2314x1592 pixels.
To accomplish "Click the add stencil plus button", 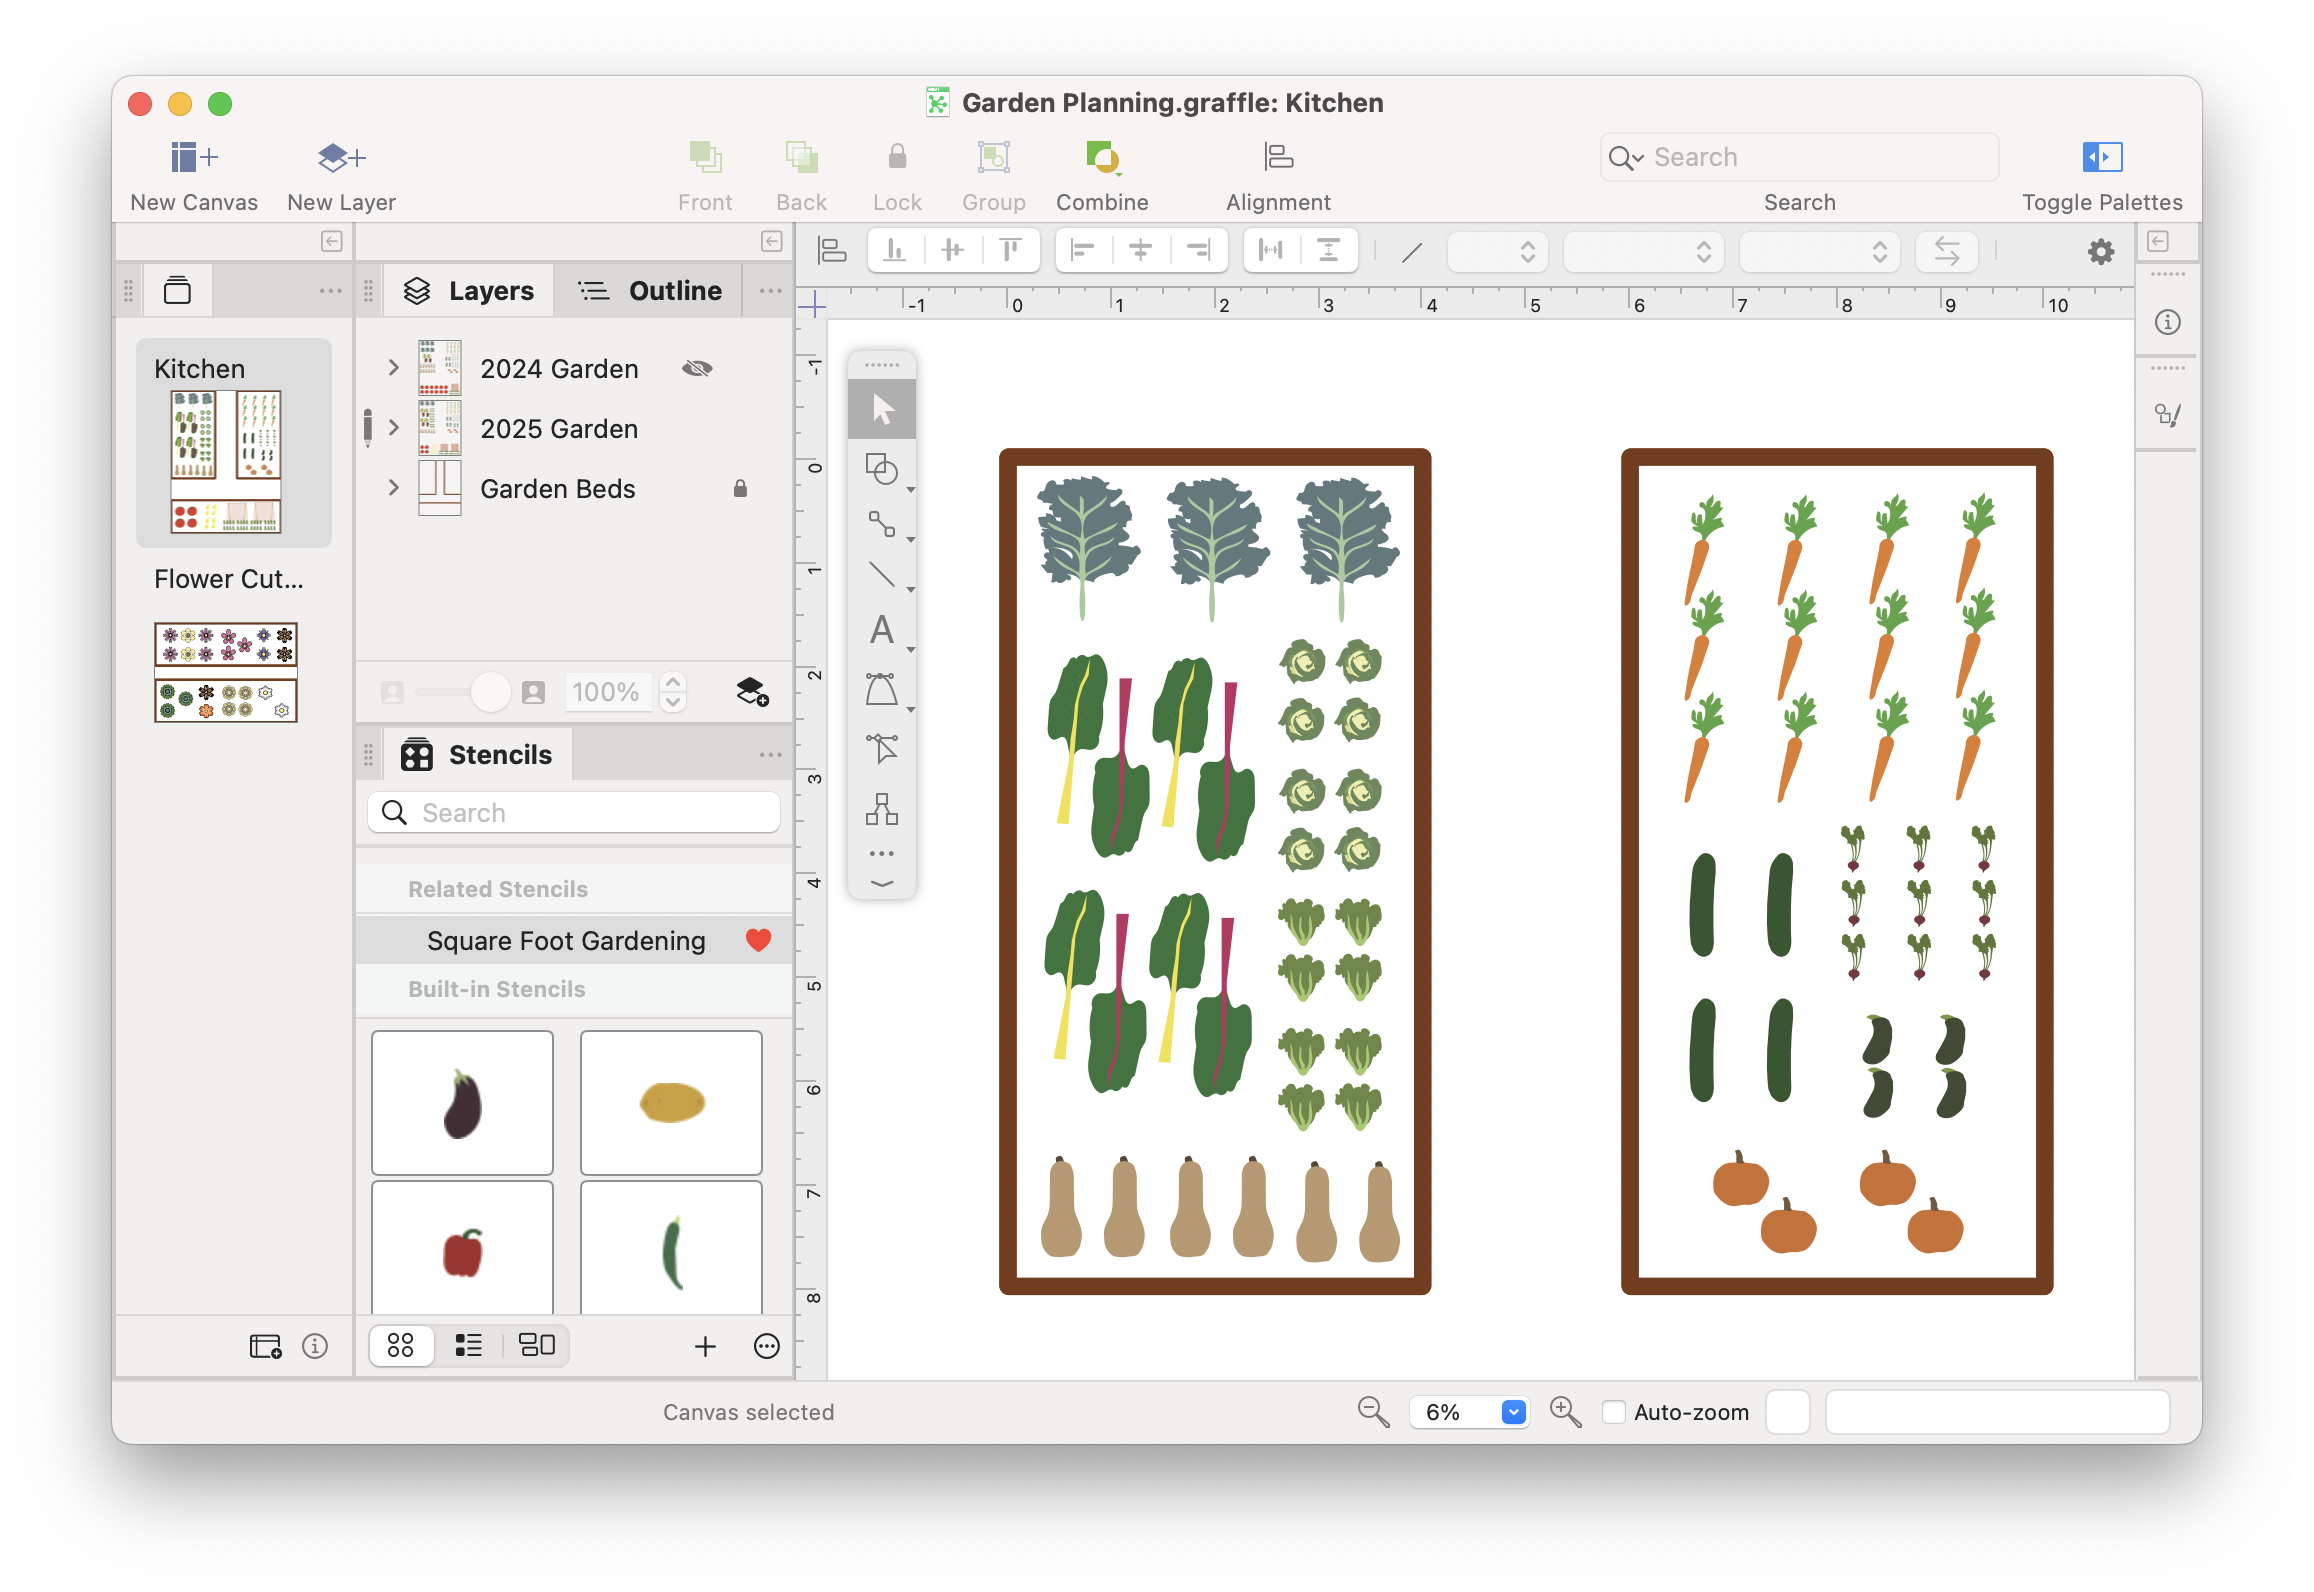I will coord(705,1346).
